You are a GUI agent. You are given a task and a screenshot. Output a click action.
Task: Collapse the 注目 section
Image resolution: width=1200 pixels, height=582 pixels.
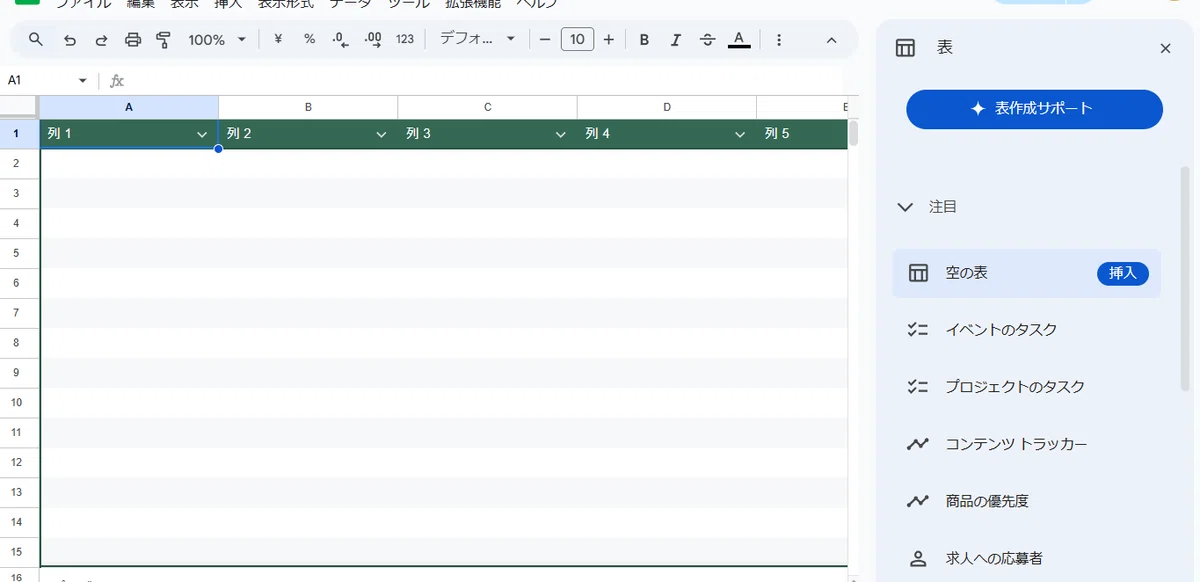pyautogui.click(x=905, y=207)
